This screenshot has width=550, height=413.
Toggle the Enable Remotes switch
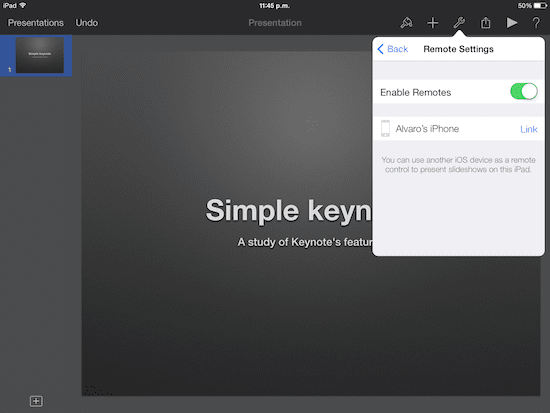coord(524,92)
